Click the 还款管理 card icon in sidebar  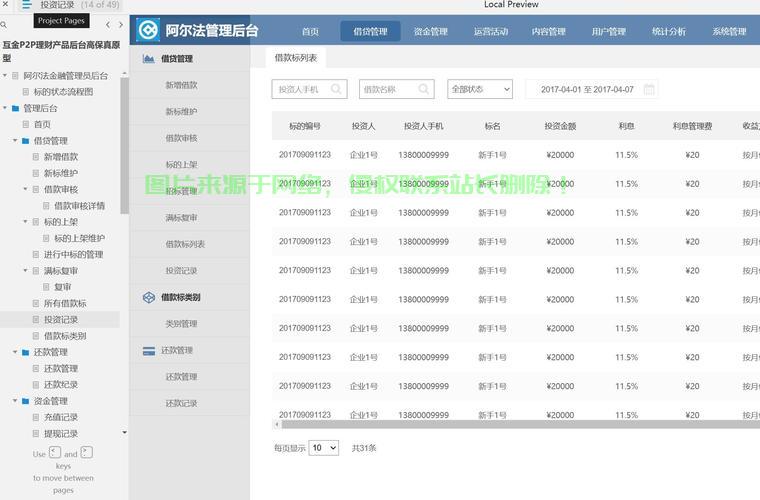(x=149, y=351)
